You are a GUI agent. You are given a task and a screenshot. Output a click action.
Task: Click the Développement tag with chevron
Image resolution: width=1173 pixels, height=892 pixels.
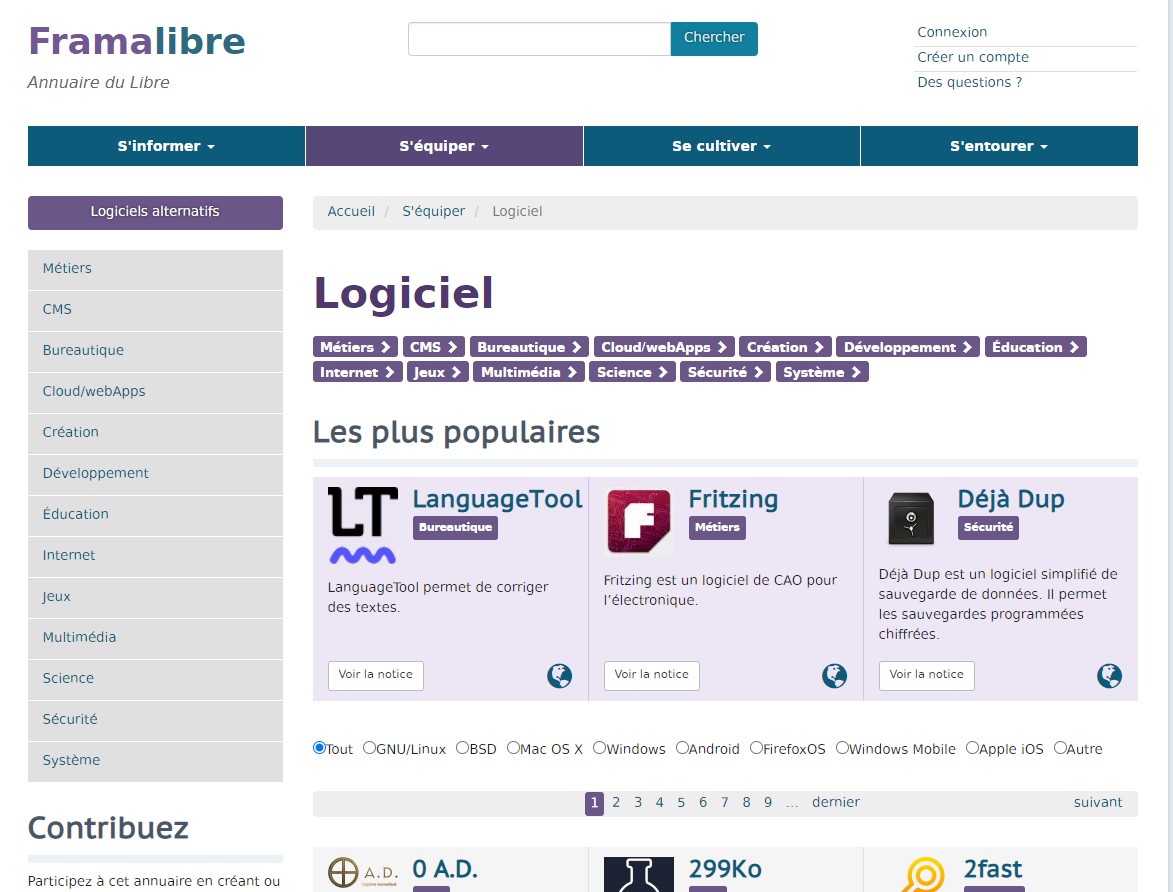[908, 347]
